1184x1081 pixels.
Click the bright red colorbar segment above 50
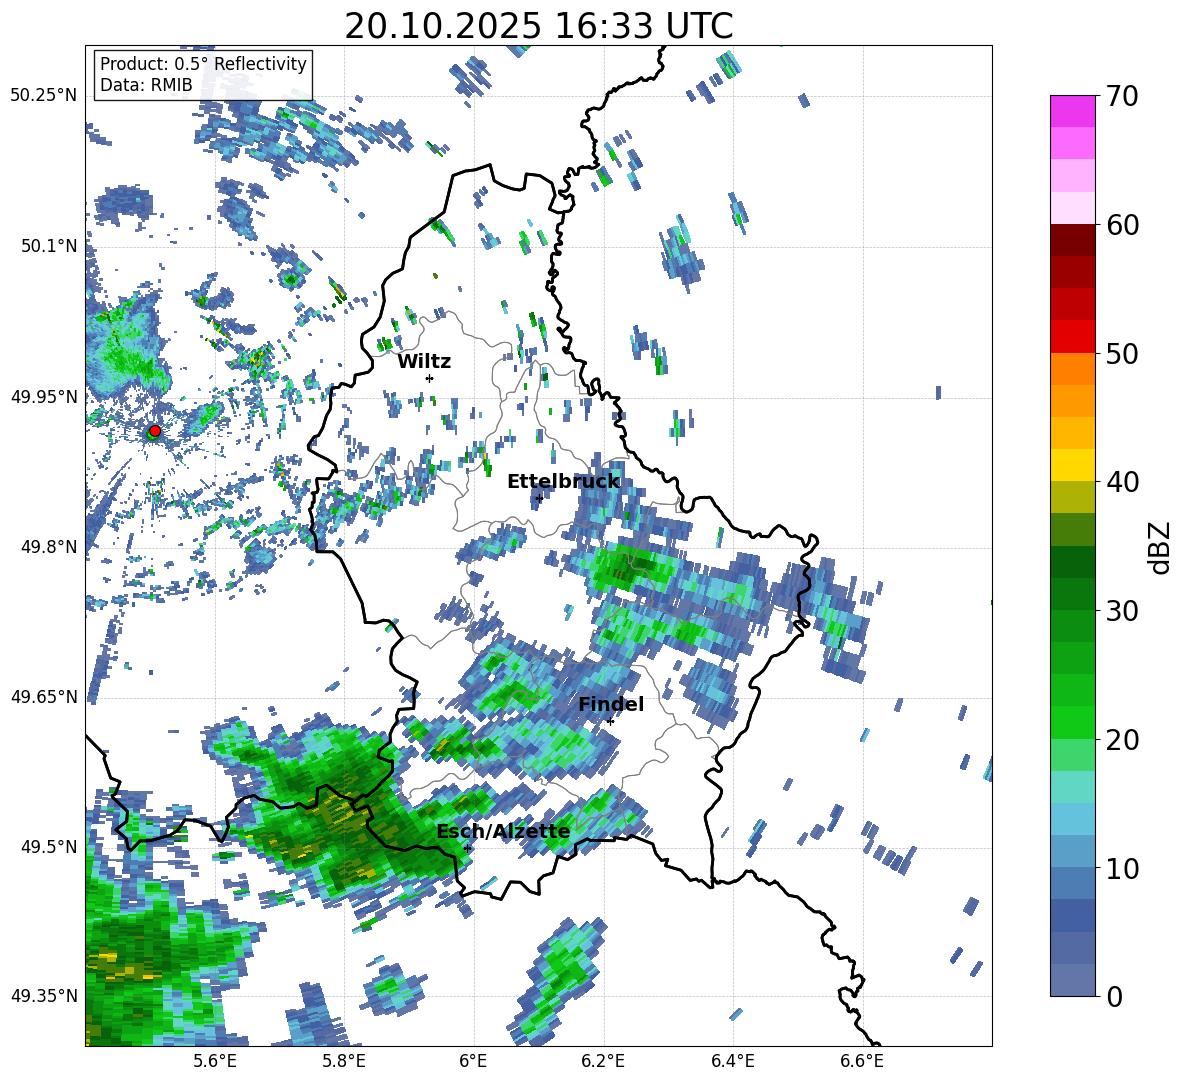[x=1072, y=337]
